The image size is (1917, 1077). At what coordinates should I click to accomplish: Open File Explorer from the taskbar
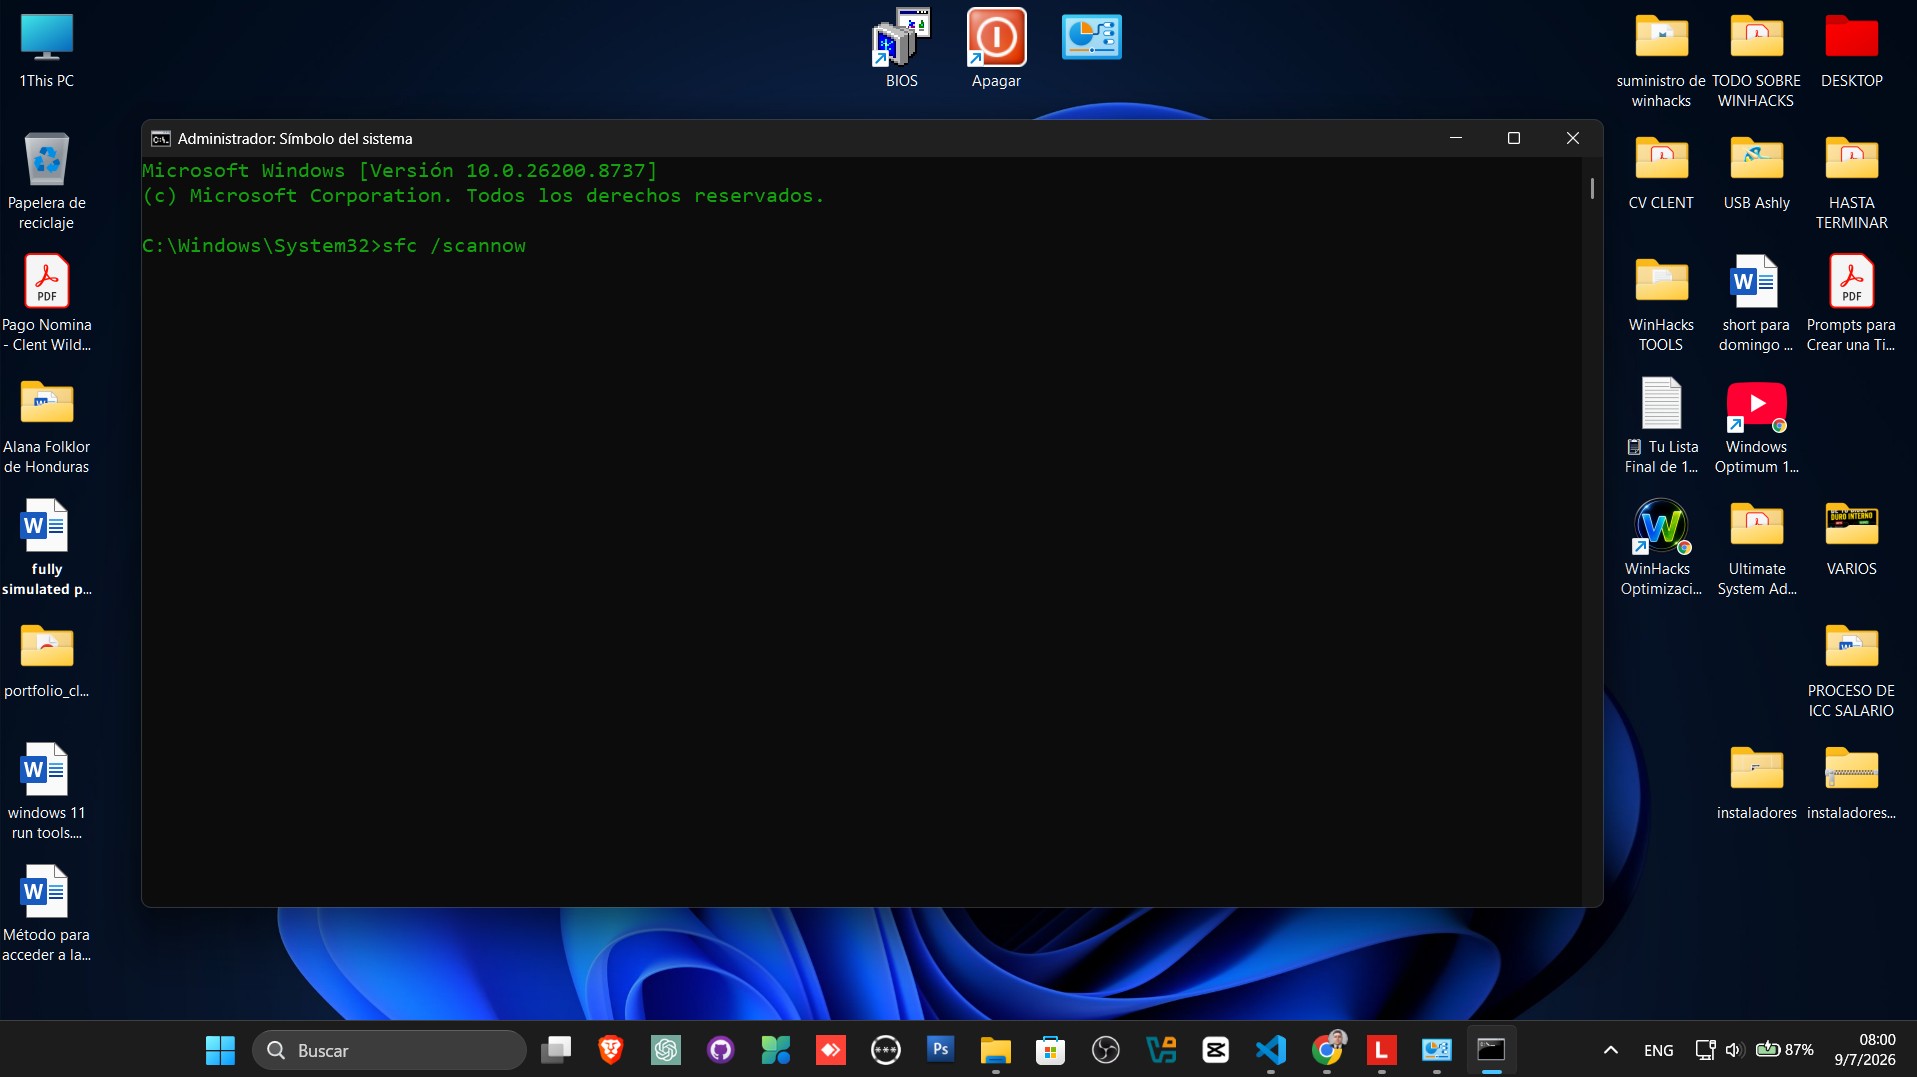pos(995,1050)
